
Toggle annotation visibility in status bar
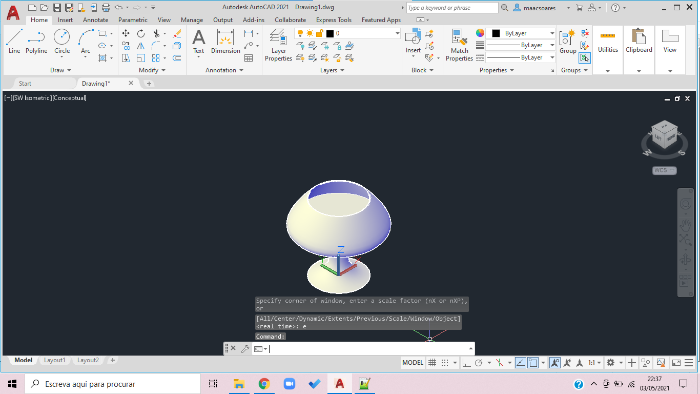tap(555, 363)
